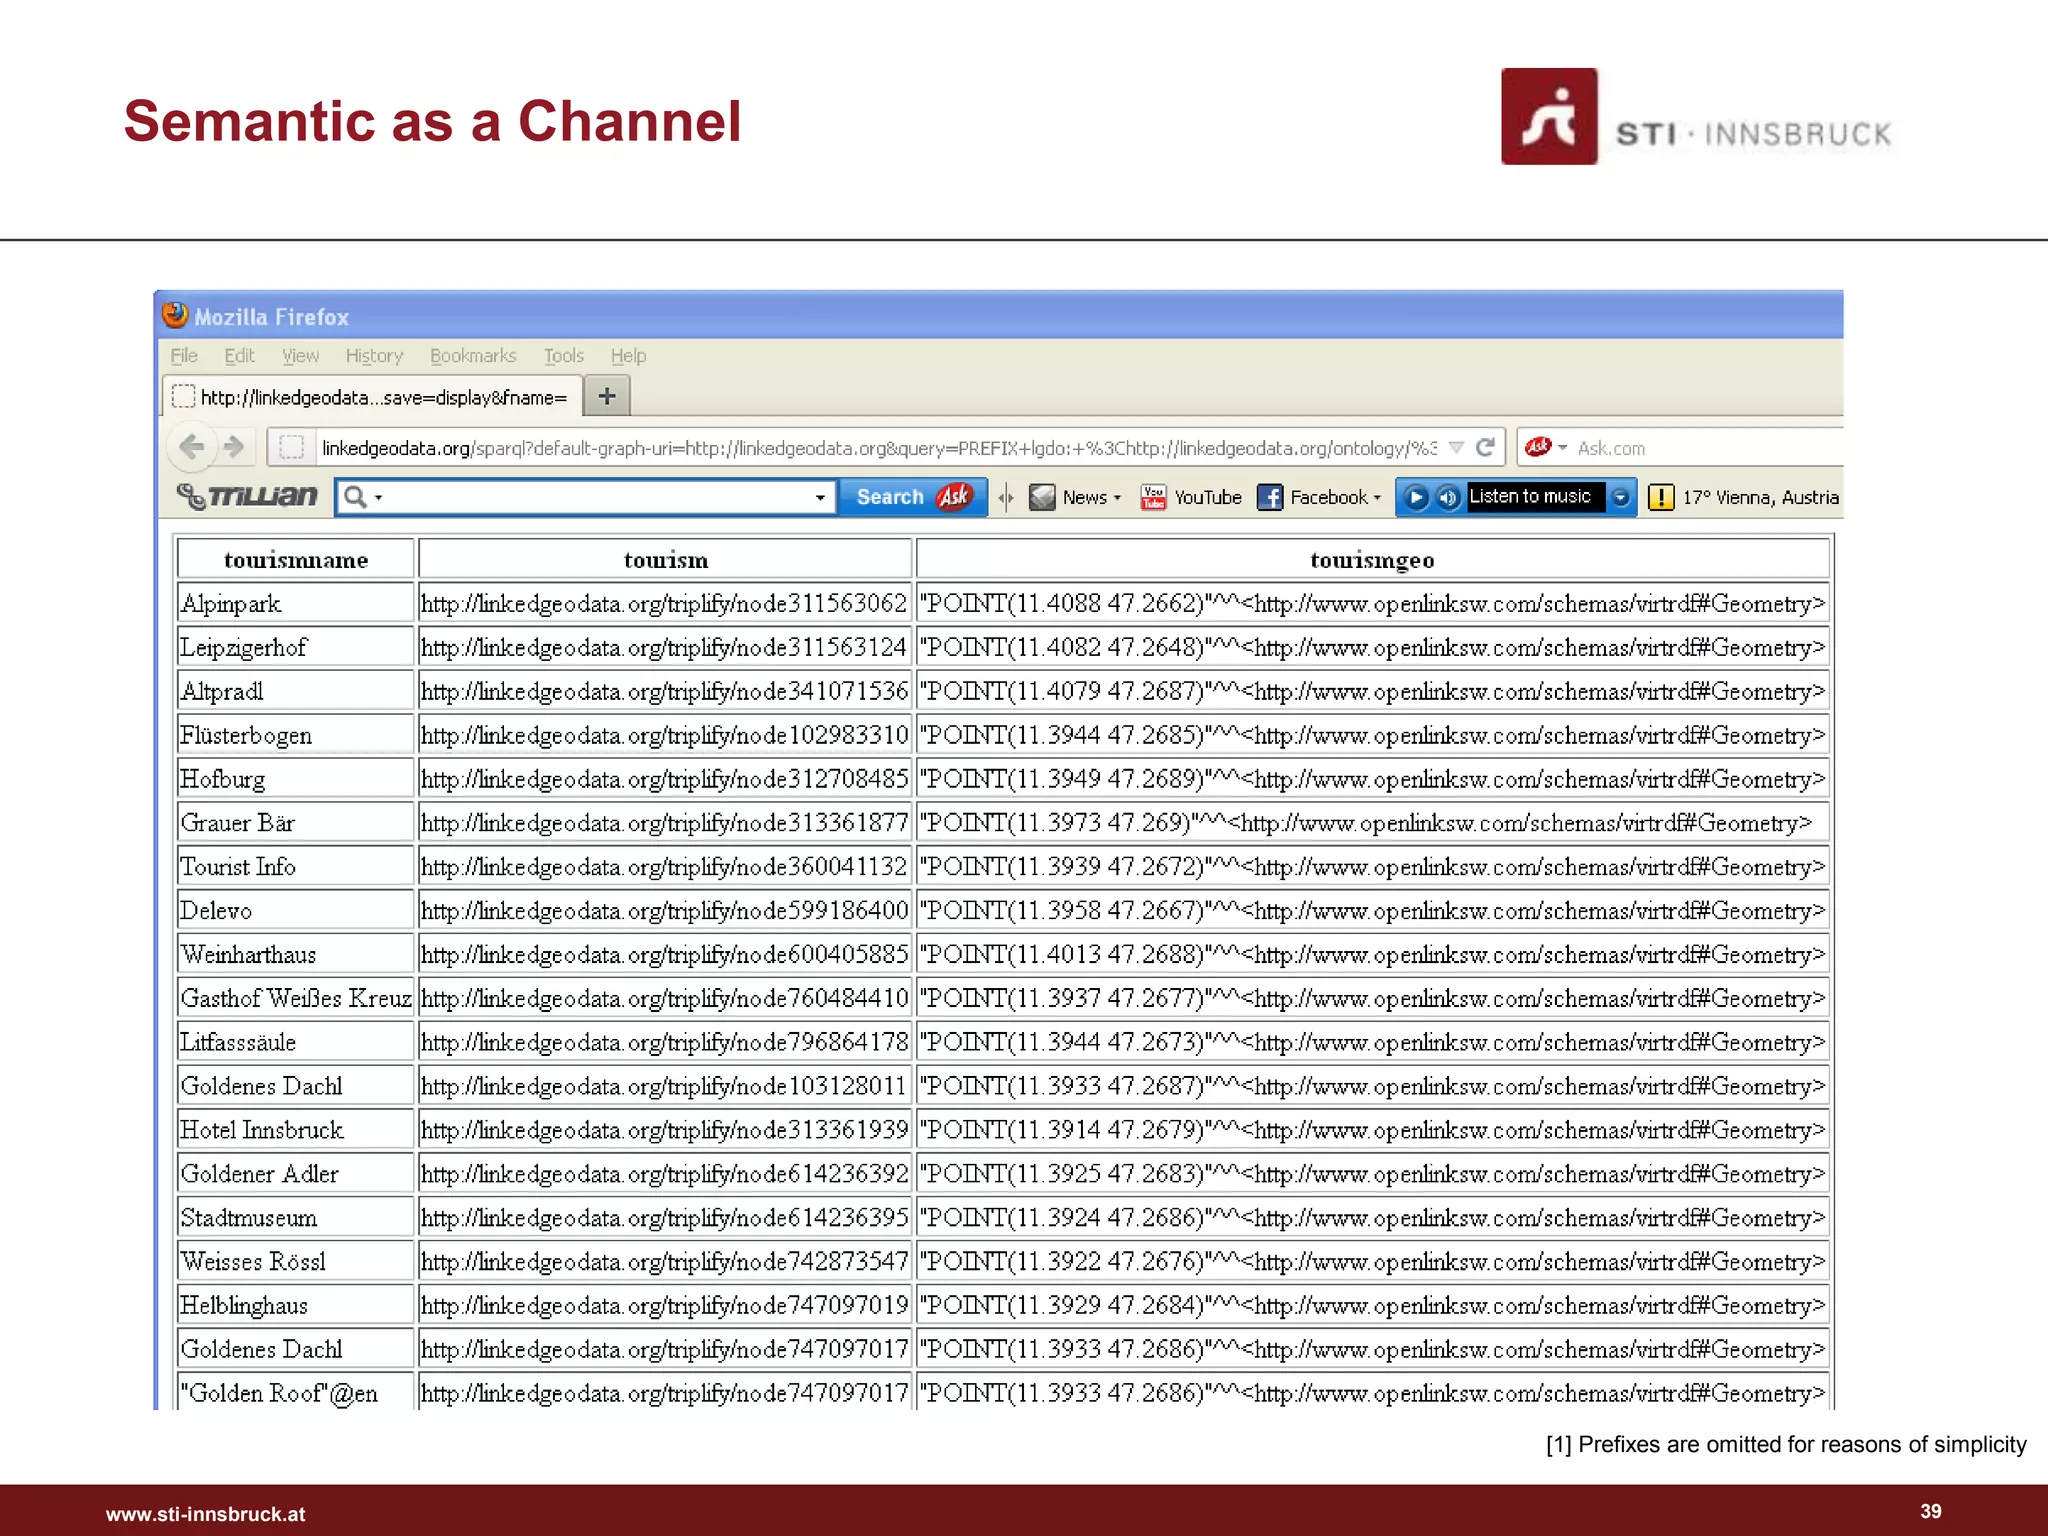Open the View menu

300,355
